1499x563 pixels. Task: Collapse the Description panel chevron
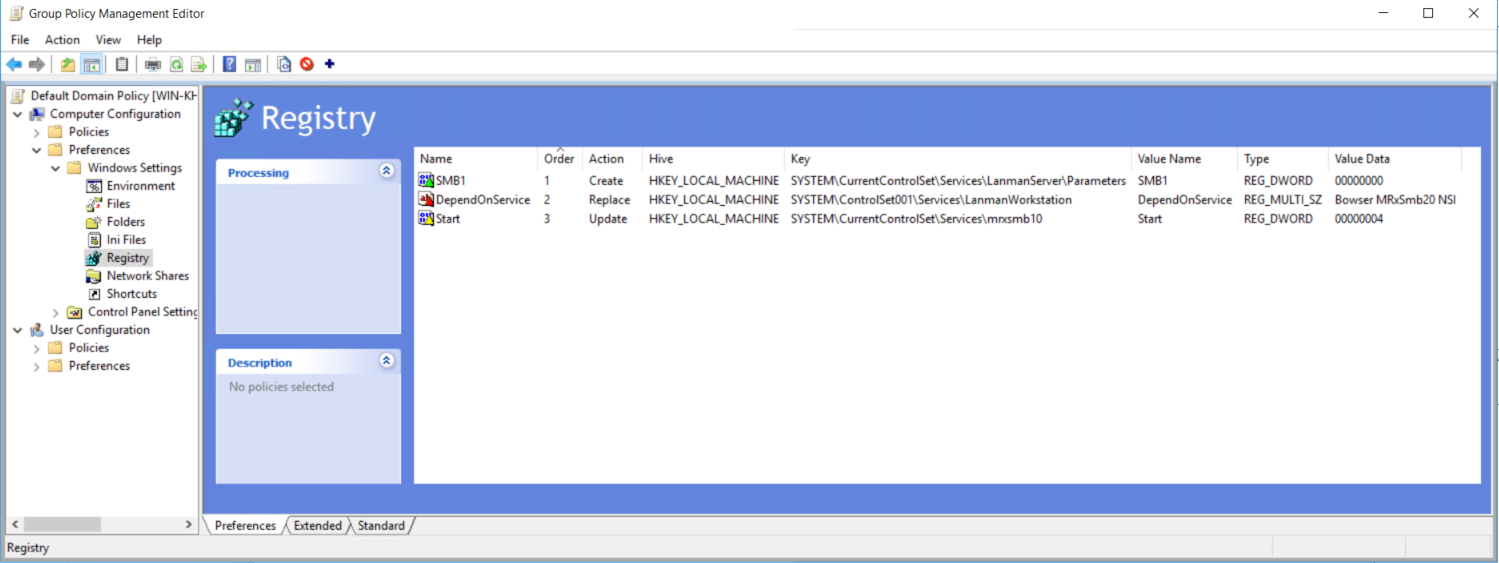(387, 361)
